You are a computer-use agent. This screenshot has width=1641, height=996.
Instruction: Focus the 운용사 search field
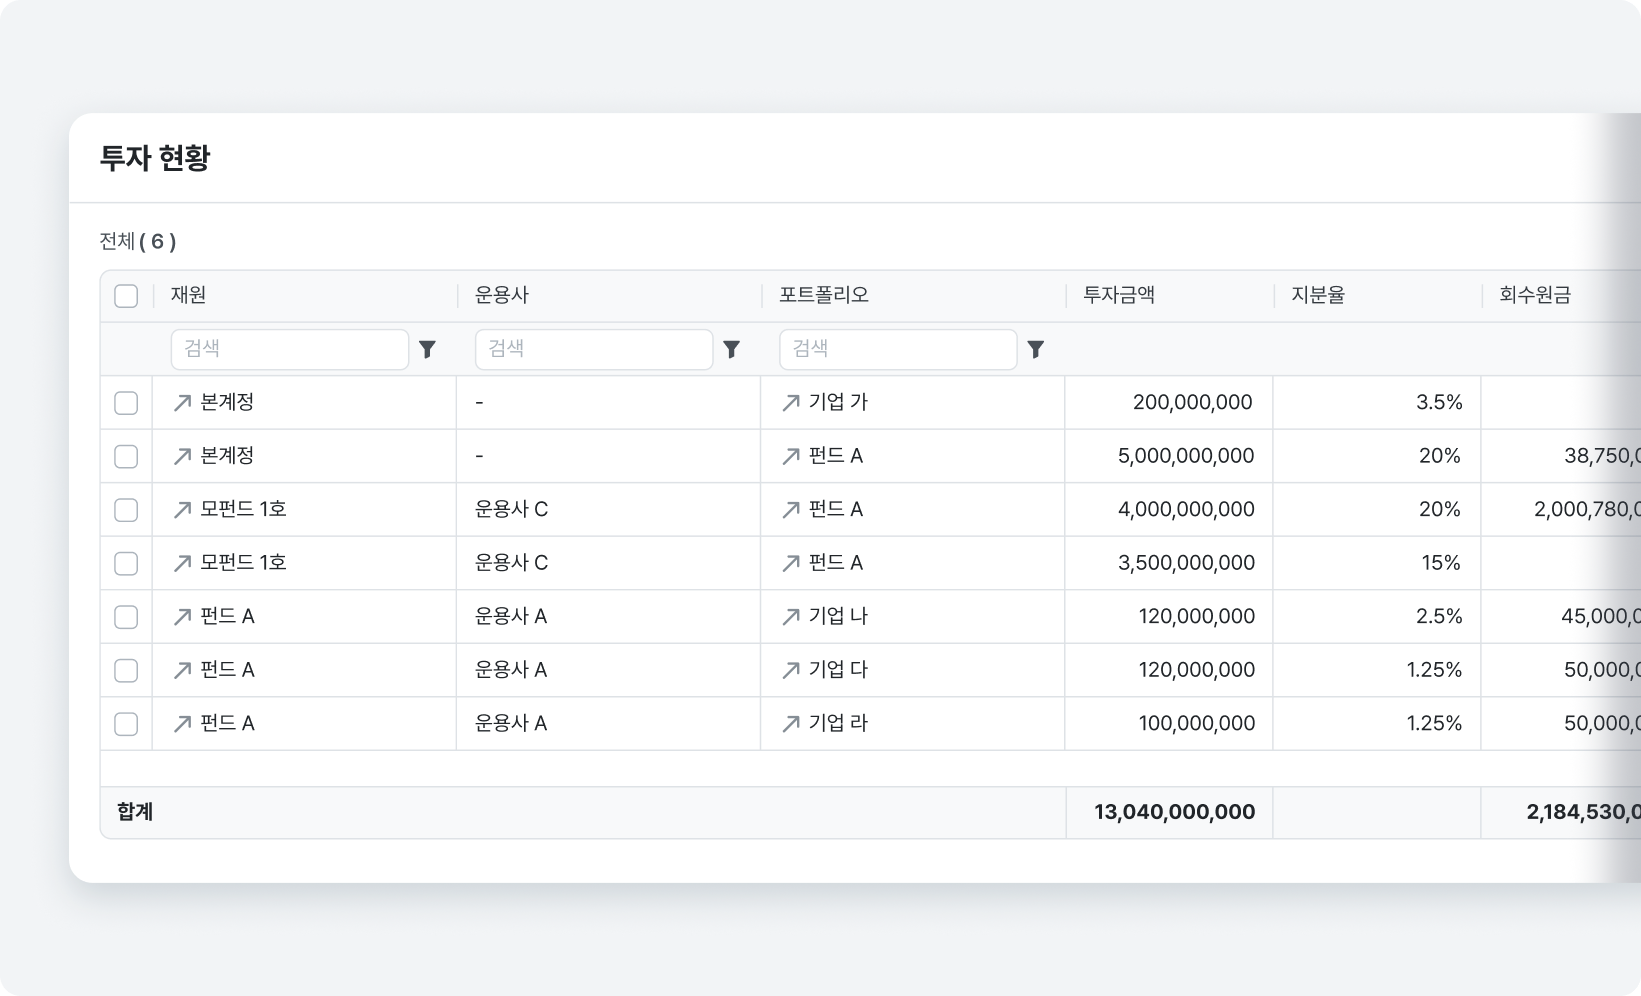click(x=594, y=349)
